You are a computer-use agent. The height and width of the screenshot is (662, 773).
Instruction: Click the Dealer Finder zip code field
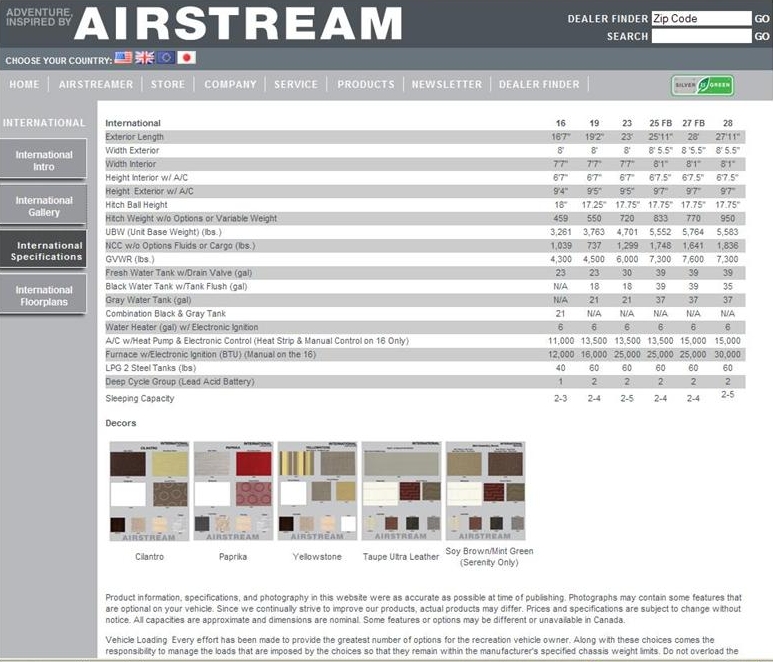tap(701, 19)
